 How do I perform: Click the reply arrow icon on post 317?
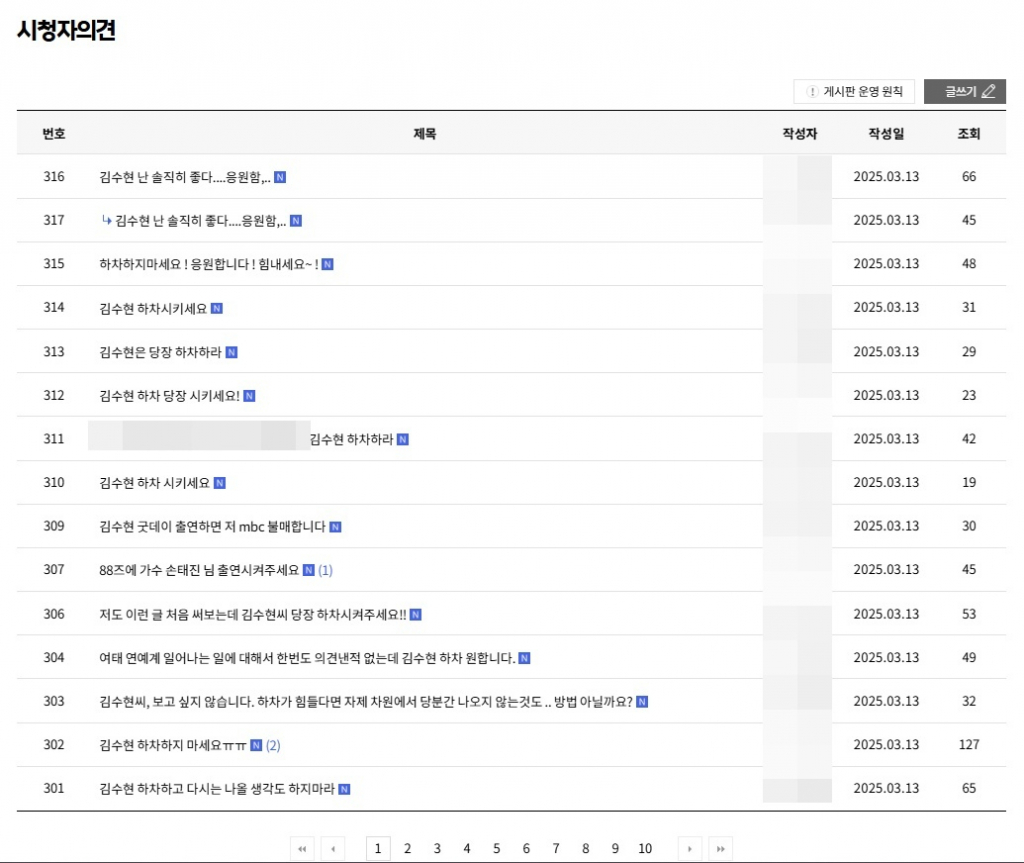[x=106, y=220]
